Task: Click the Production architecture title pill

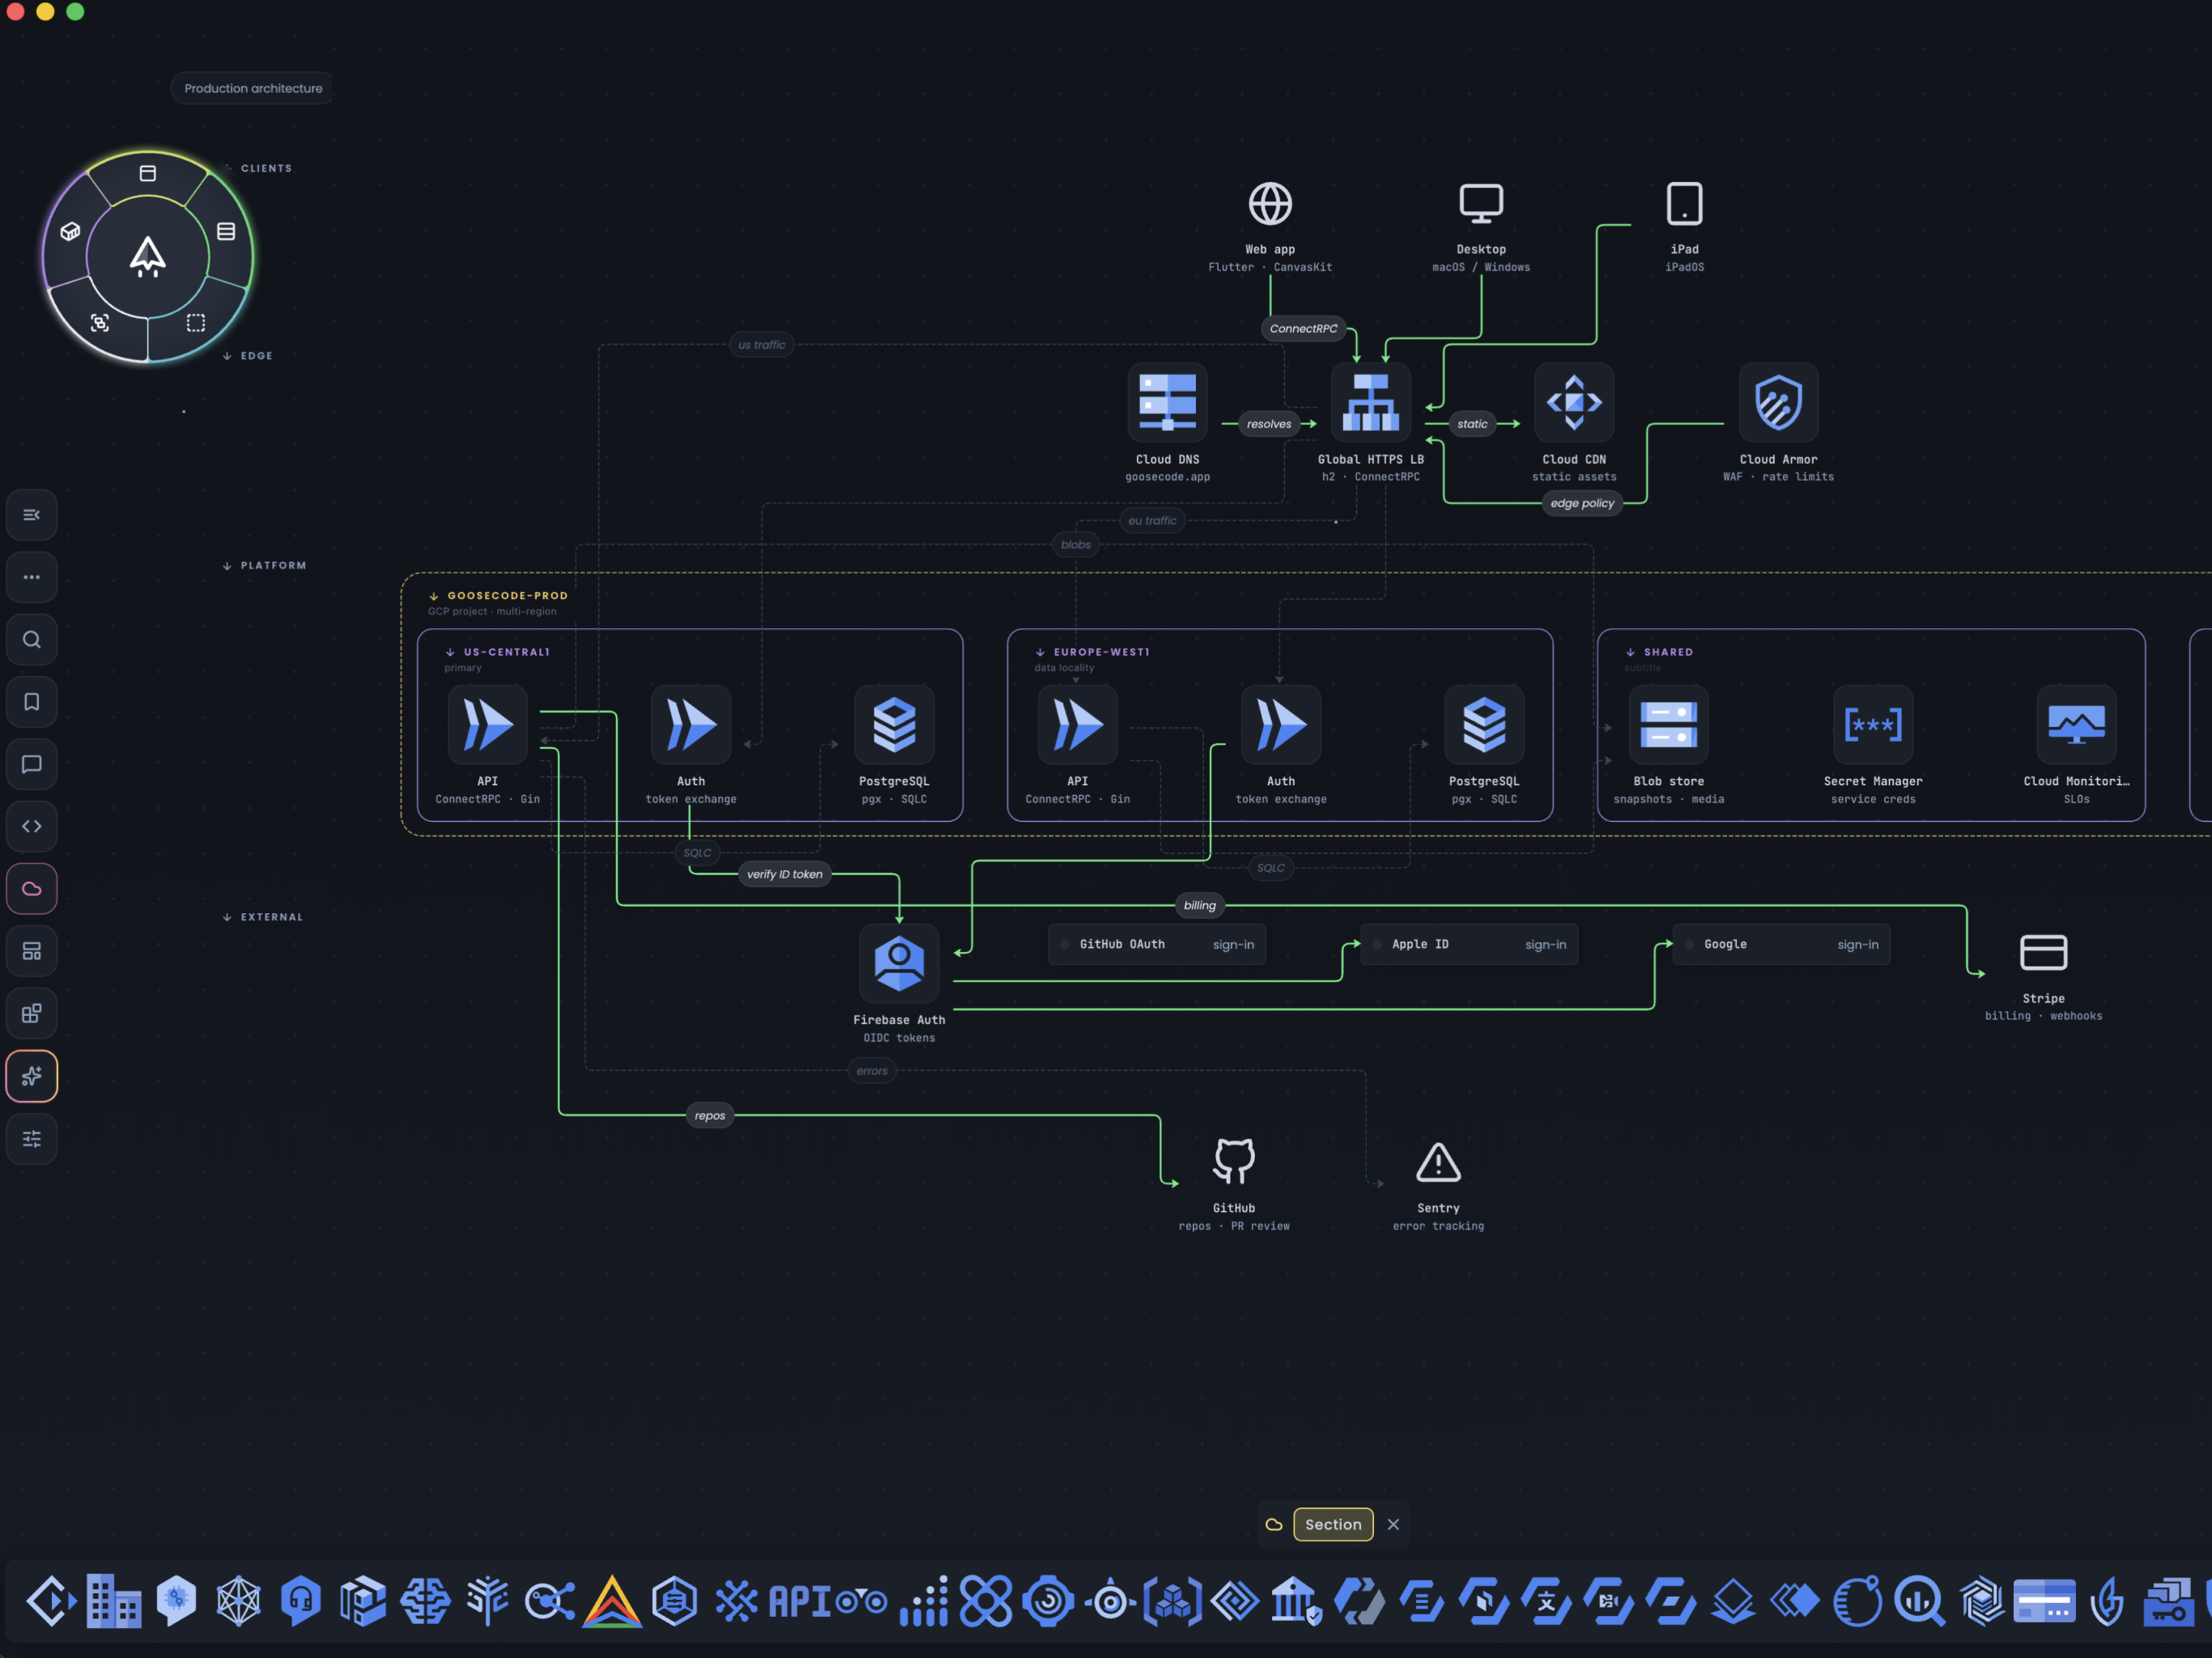Action: coord(253,88)
